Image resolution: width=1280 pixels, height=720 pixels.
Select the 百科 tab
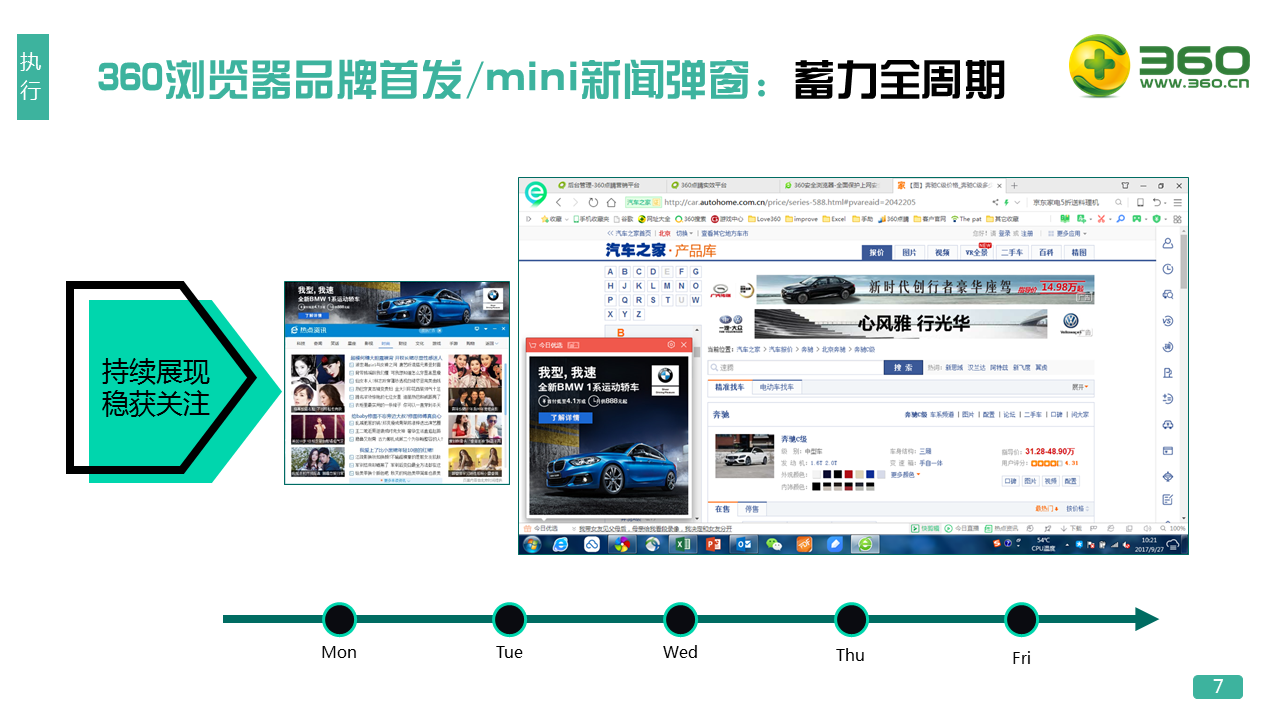pos(1046,252)
